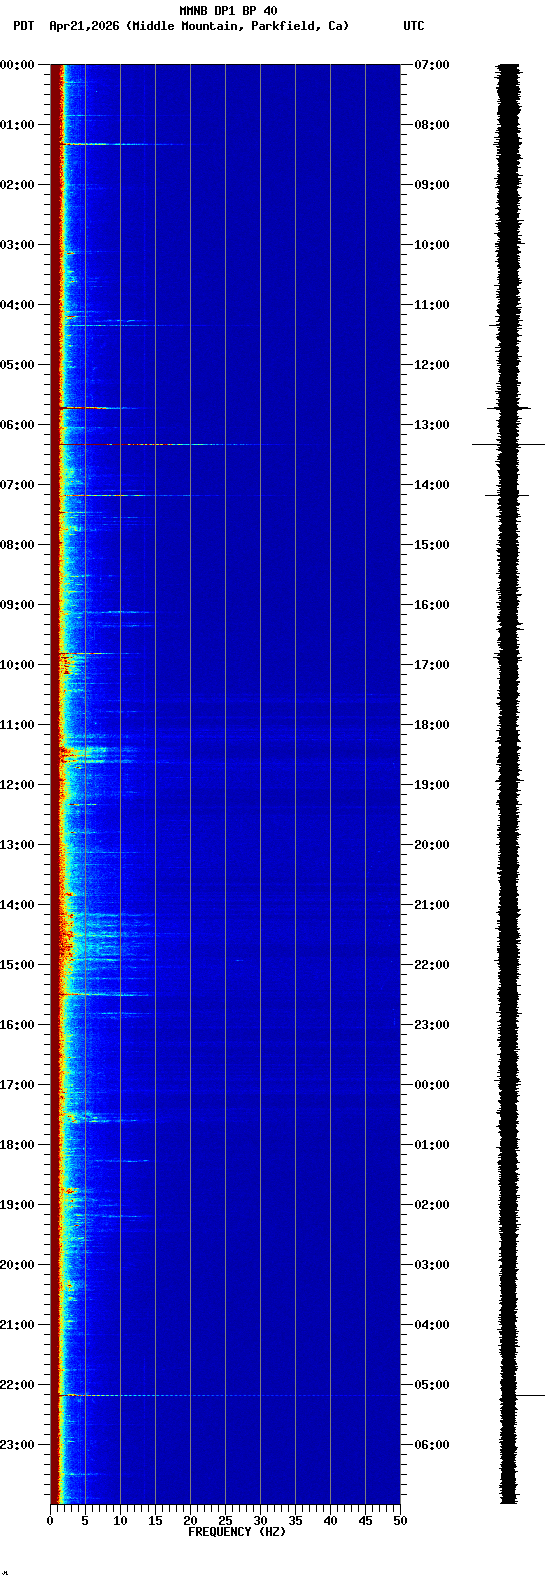This screenshot has height=1584, width=552.
Task: Click the PDT time label 04:00
Action: [x=18, y=305]
